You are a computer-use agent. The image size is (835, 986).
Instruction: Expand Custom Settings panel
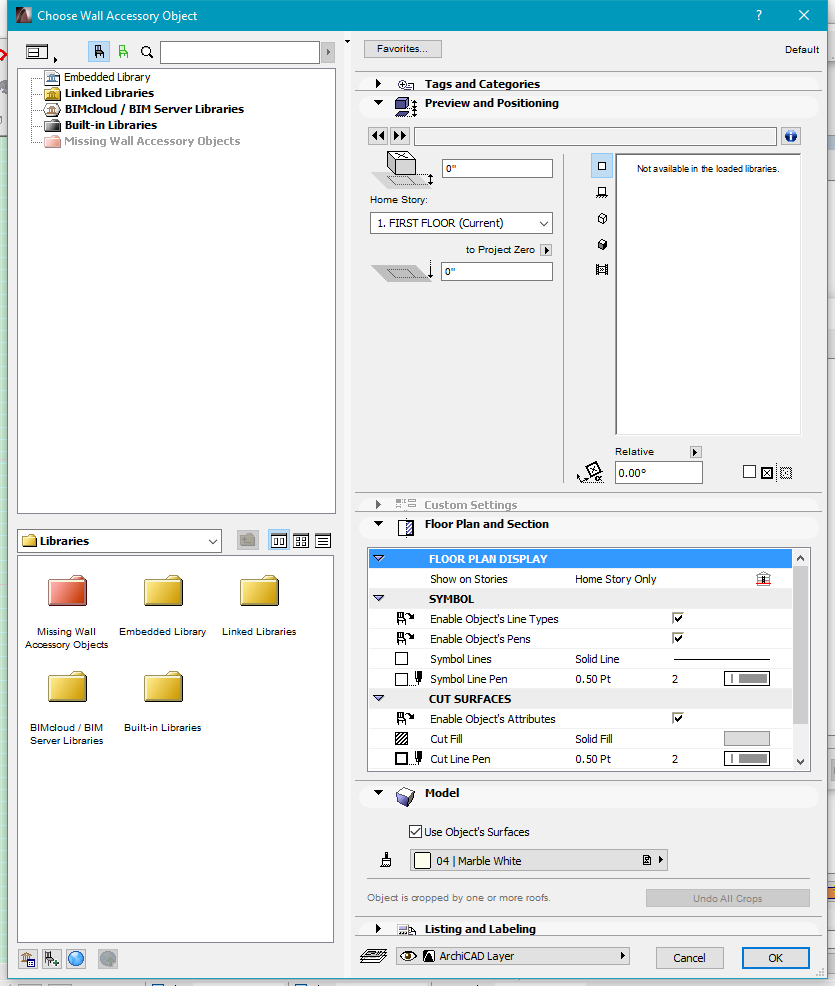coord(378,504)
